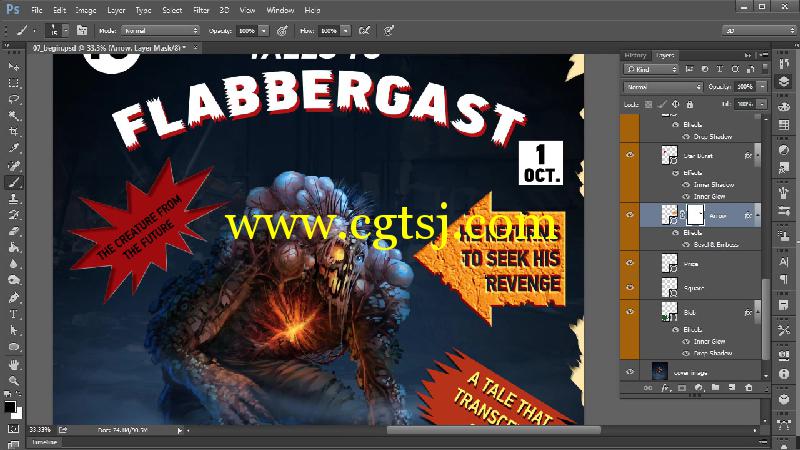Select the History Brush tool
Screen dimensions: 800x450
coord(14,215)
